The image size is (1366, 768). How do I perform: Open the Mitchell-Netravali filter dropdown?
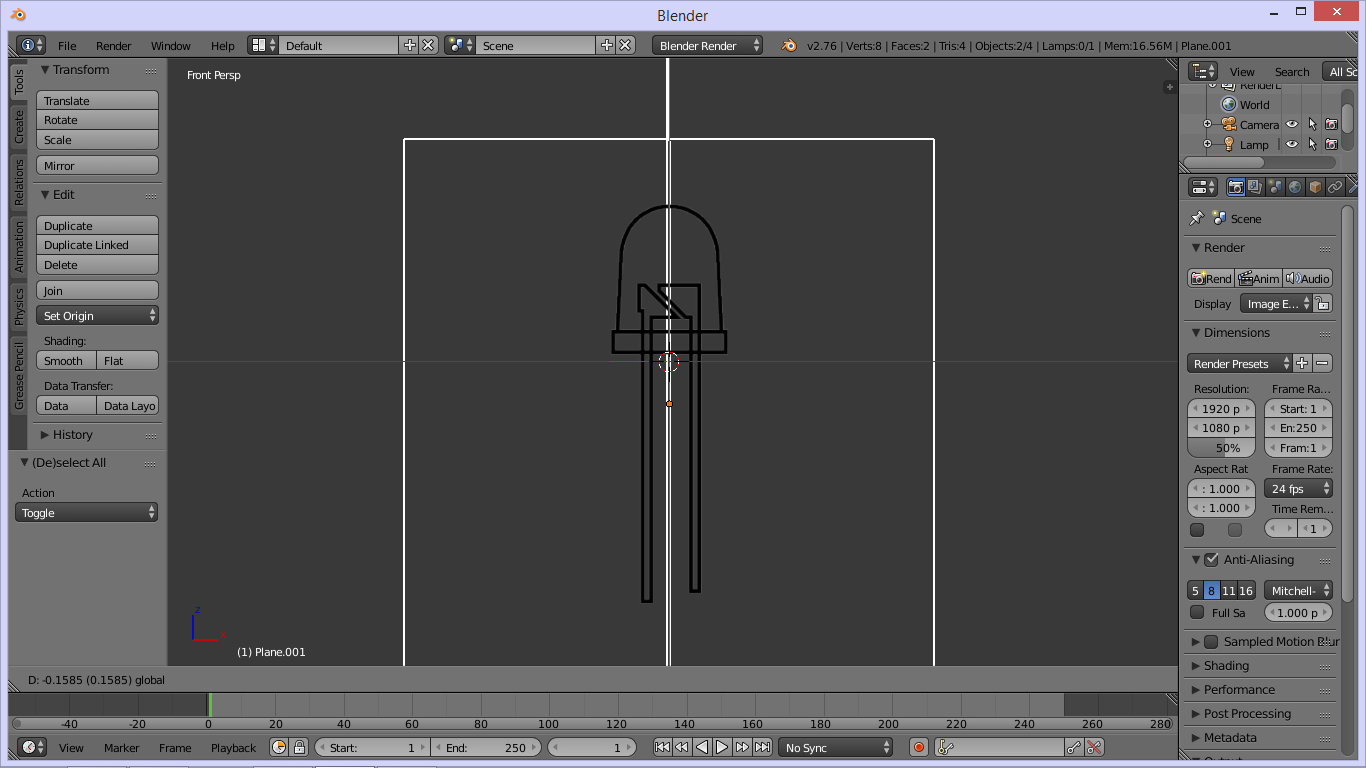point(1298,590)
